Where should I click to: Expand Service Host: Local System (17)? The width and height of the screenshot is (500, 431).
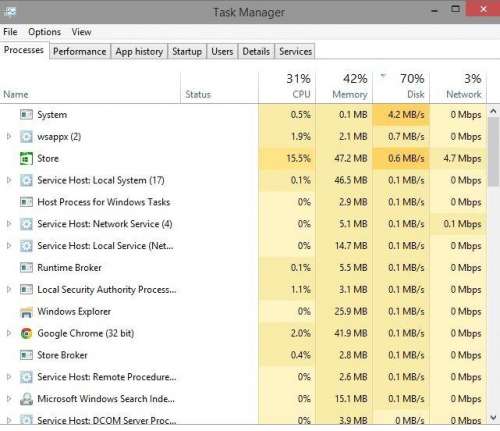coord(9,180)
